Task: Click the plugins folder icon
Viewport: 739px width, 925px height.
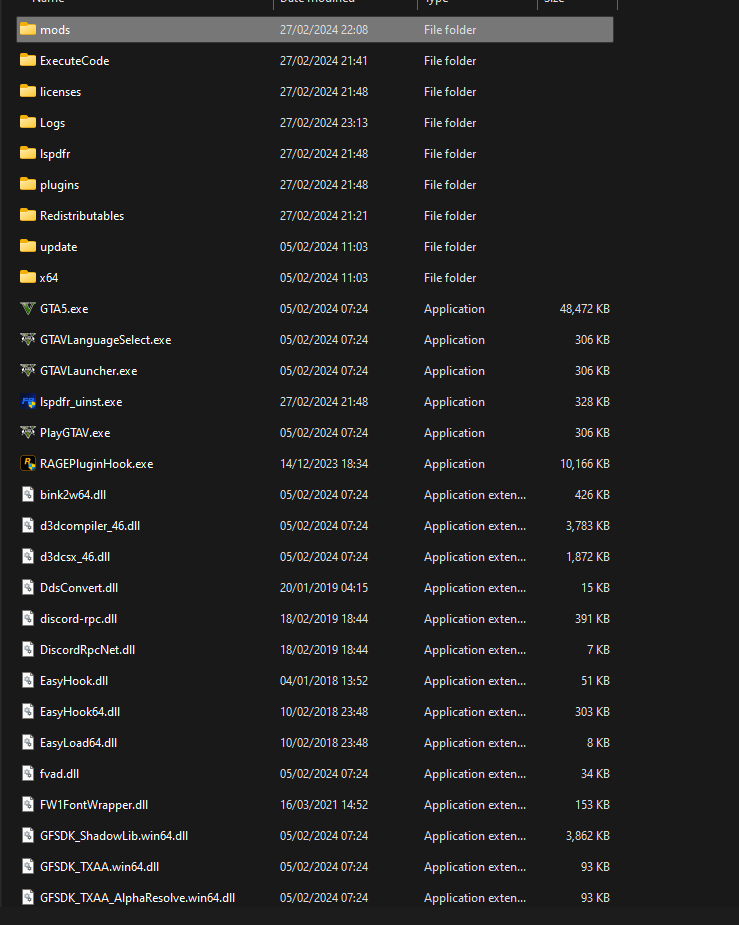Action: [28, 184]
